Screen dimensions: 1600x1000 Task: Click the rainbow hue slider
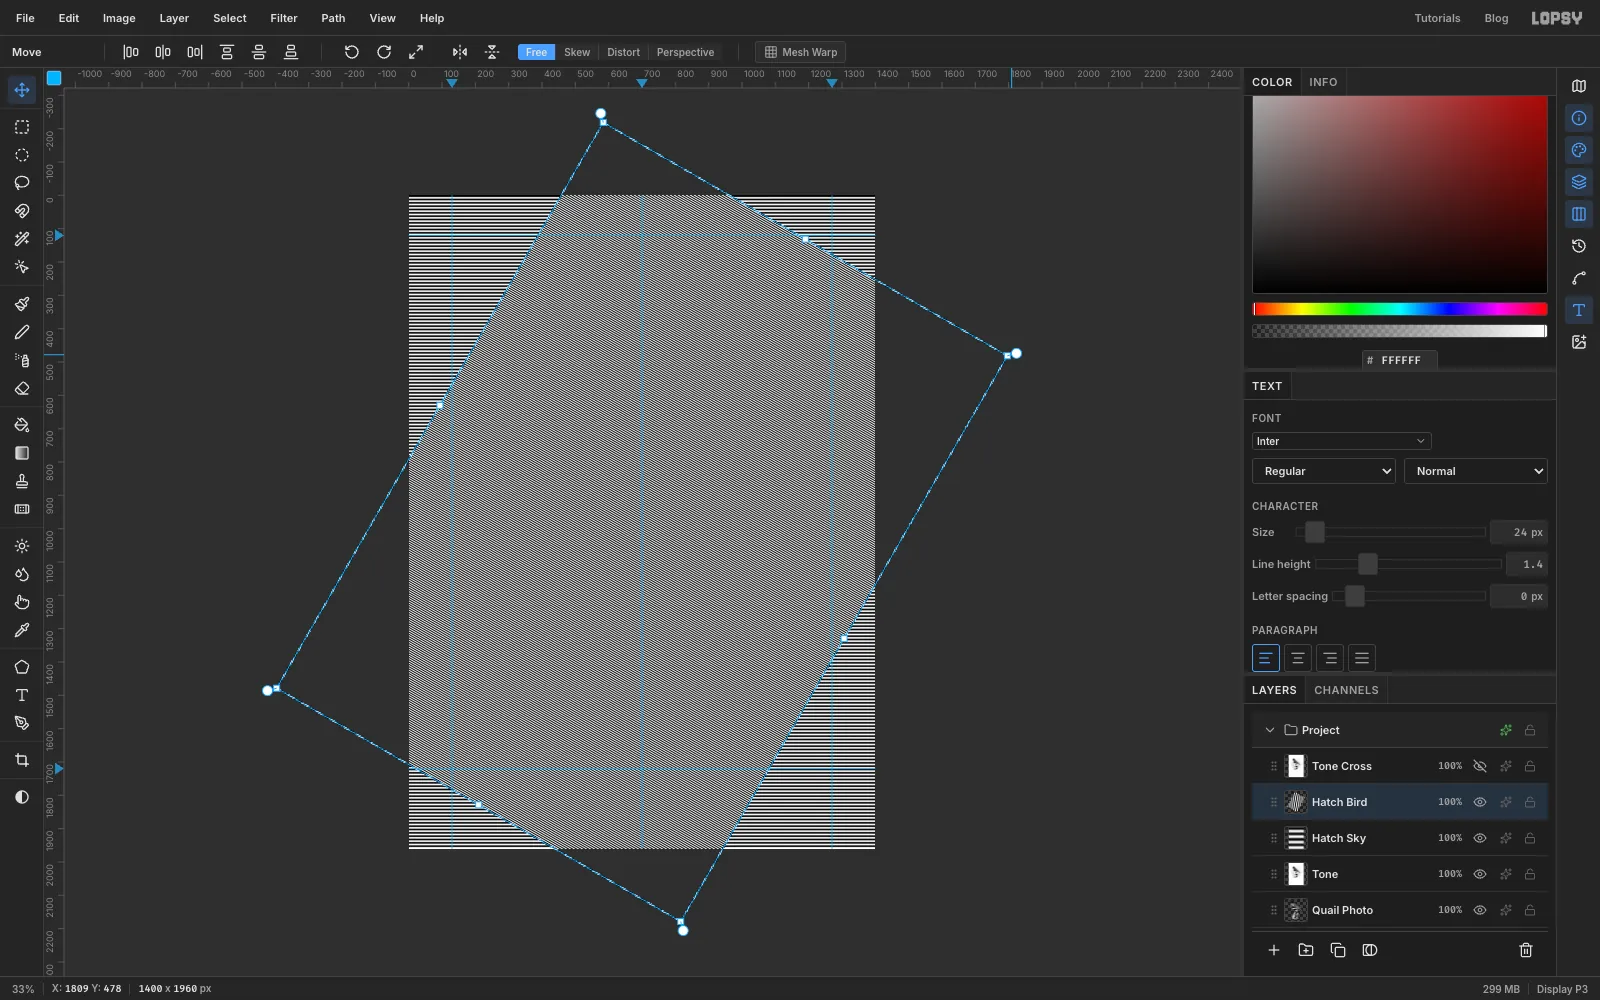[1400, 309]
